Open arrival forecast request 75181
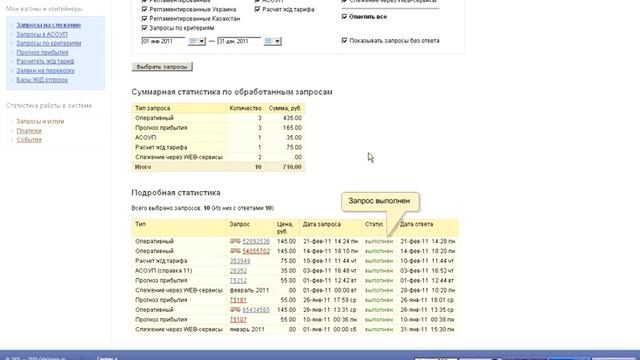Image resolution: width=640 pixels, height=360 pixels. pyautogui.click(x=238, y=300)
